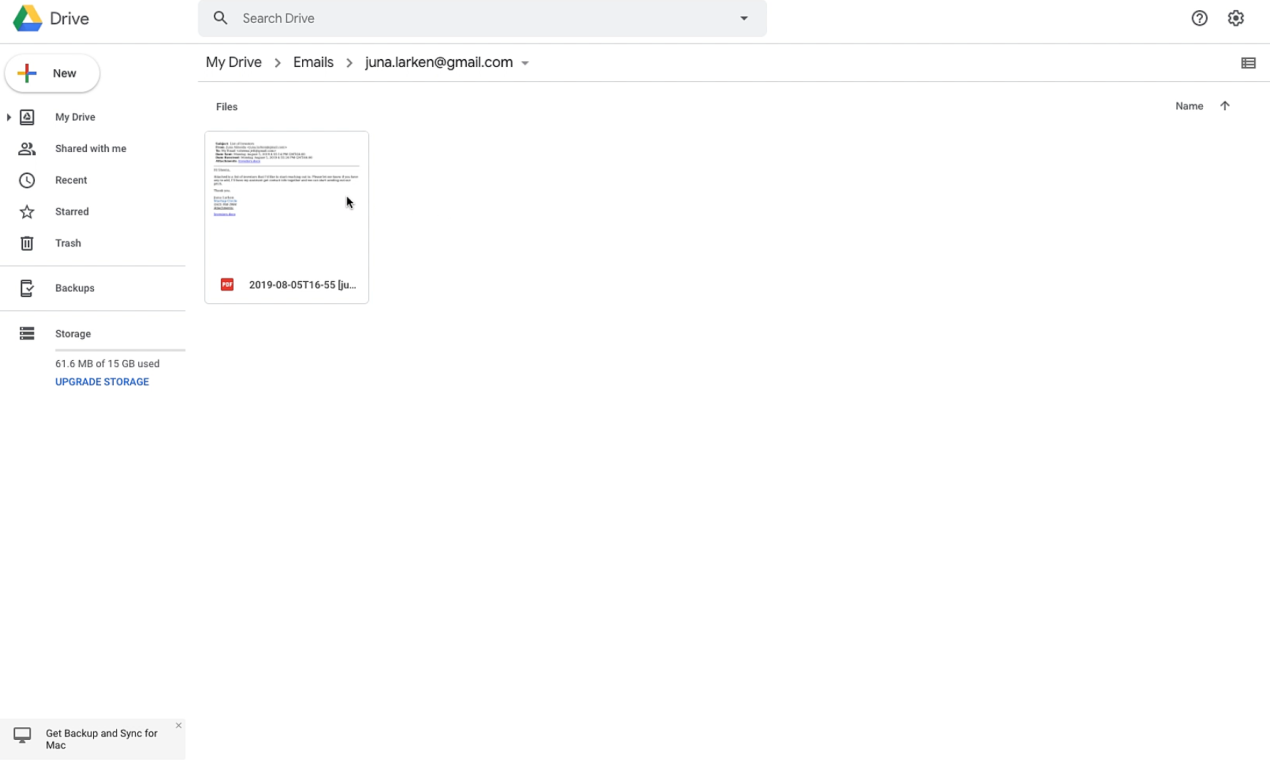The width and height of the screenshot is (1270, 760).
Task: Reverse sort order with Name arrow
Action: coord(1225,105)
